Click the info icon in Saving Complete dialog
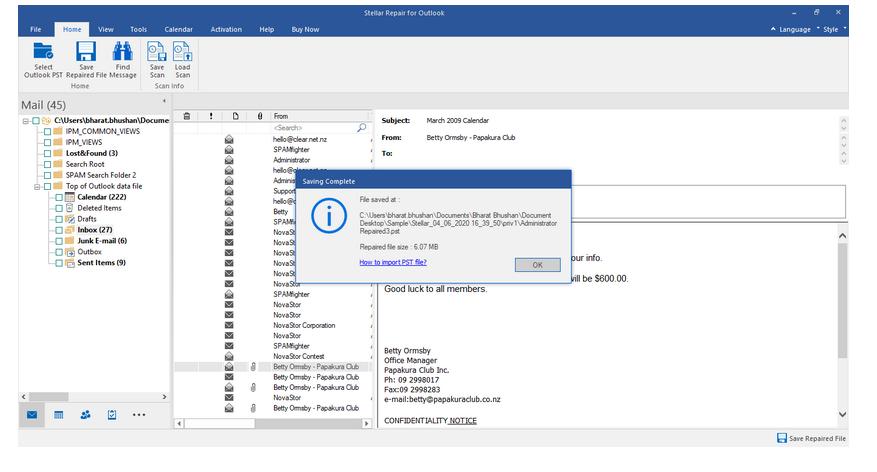This screenshot has height=472, width=877. point(329,216)
